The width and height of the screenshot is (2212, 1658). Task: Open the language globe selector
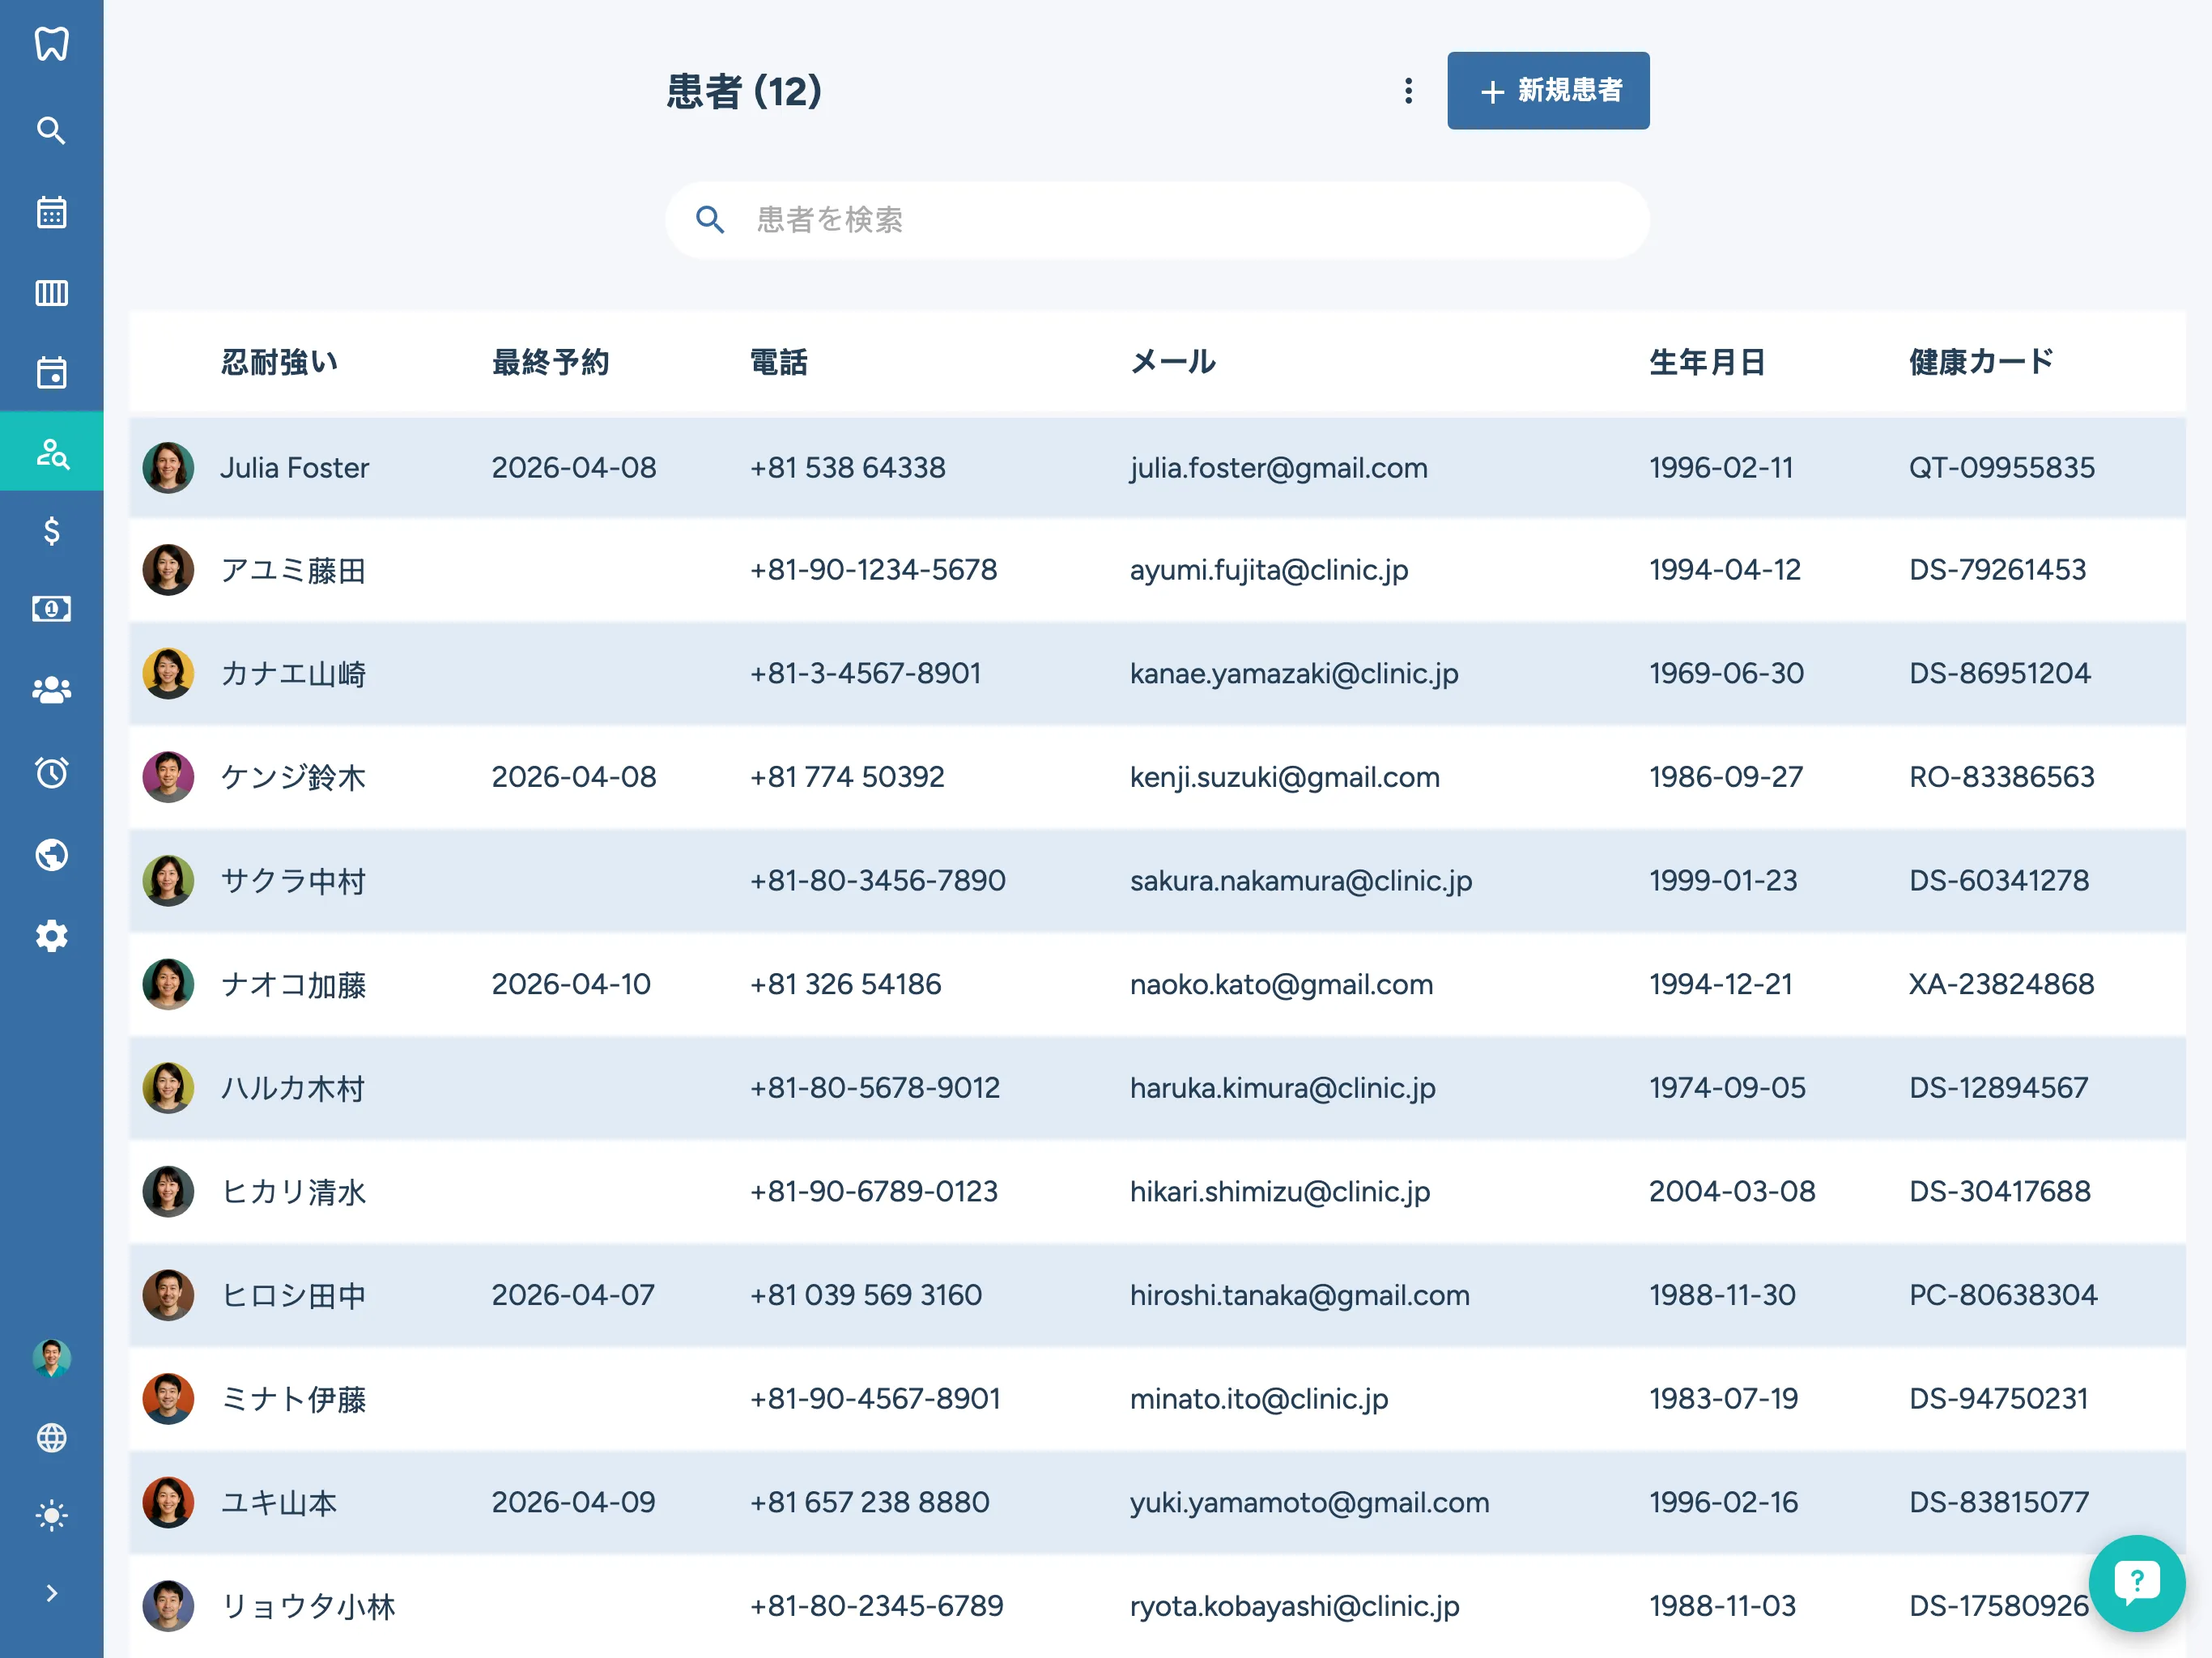[x=51, y=1438]
